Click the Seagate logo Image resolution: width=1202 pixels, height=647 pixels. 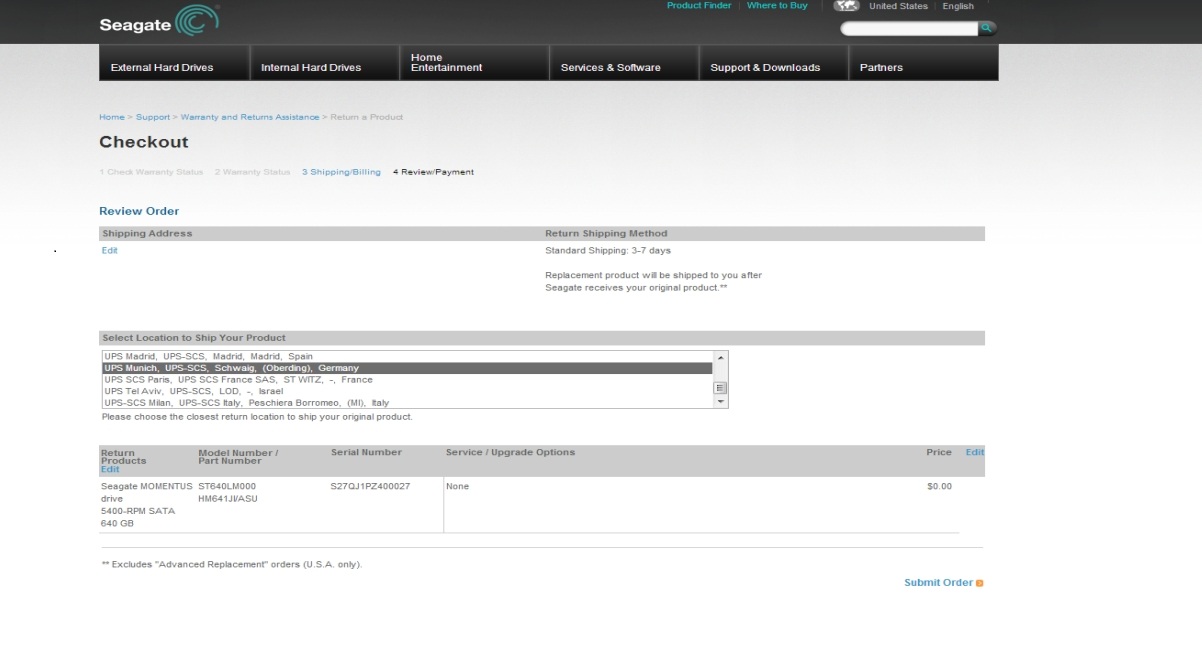coord(159,21)
